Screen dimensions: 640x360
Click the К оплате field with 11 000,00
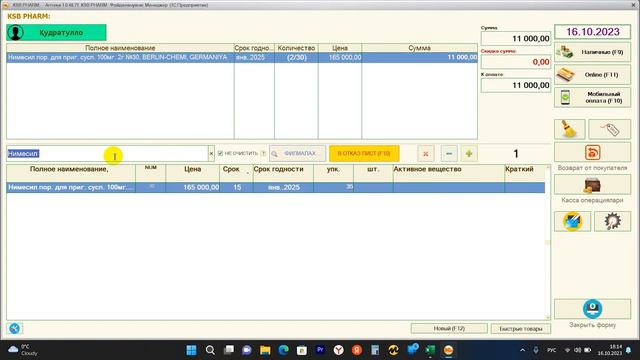point(516,85)
